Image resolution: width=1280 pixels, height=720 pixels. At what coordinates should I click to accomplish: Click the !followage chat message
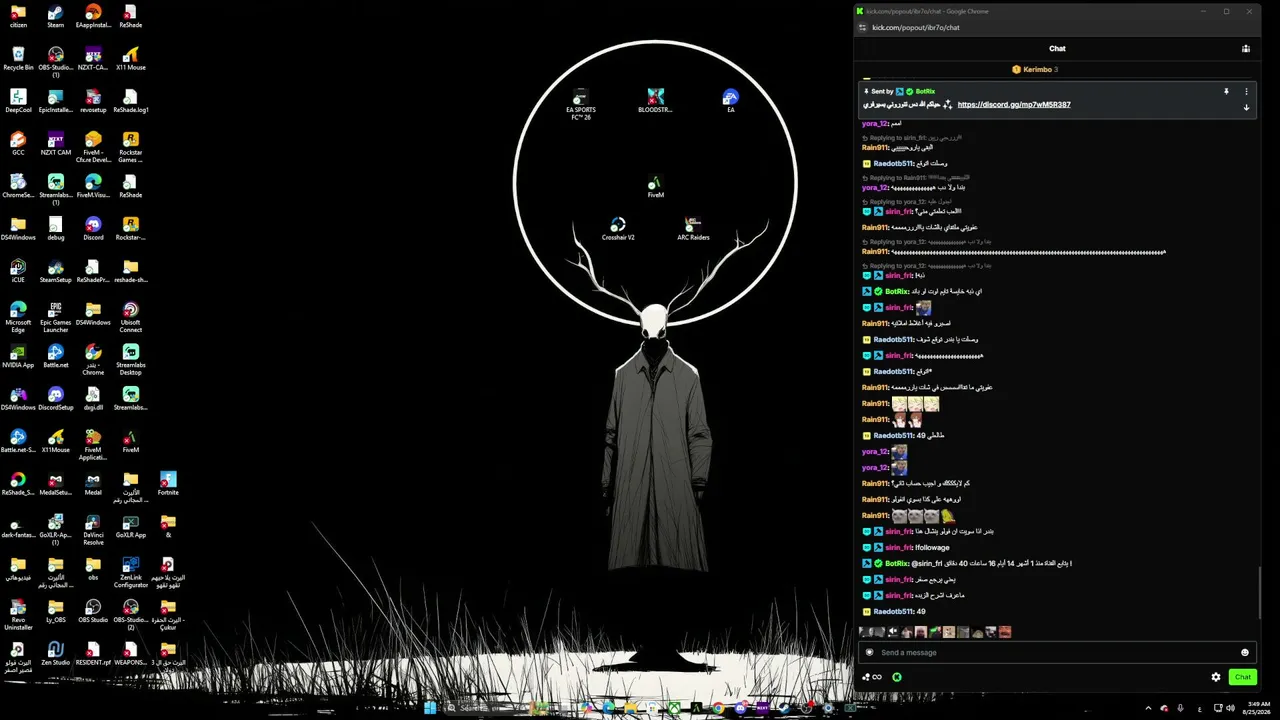(931, 547)
